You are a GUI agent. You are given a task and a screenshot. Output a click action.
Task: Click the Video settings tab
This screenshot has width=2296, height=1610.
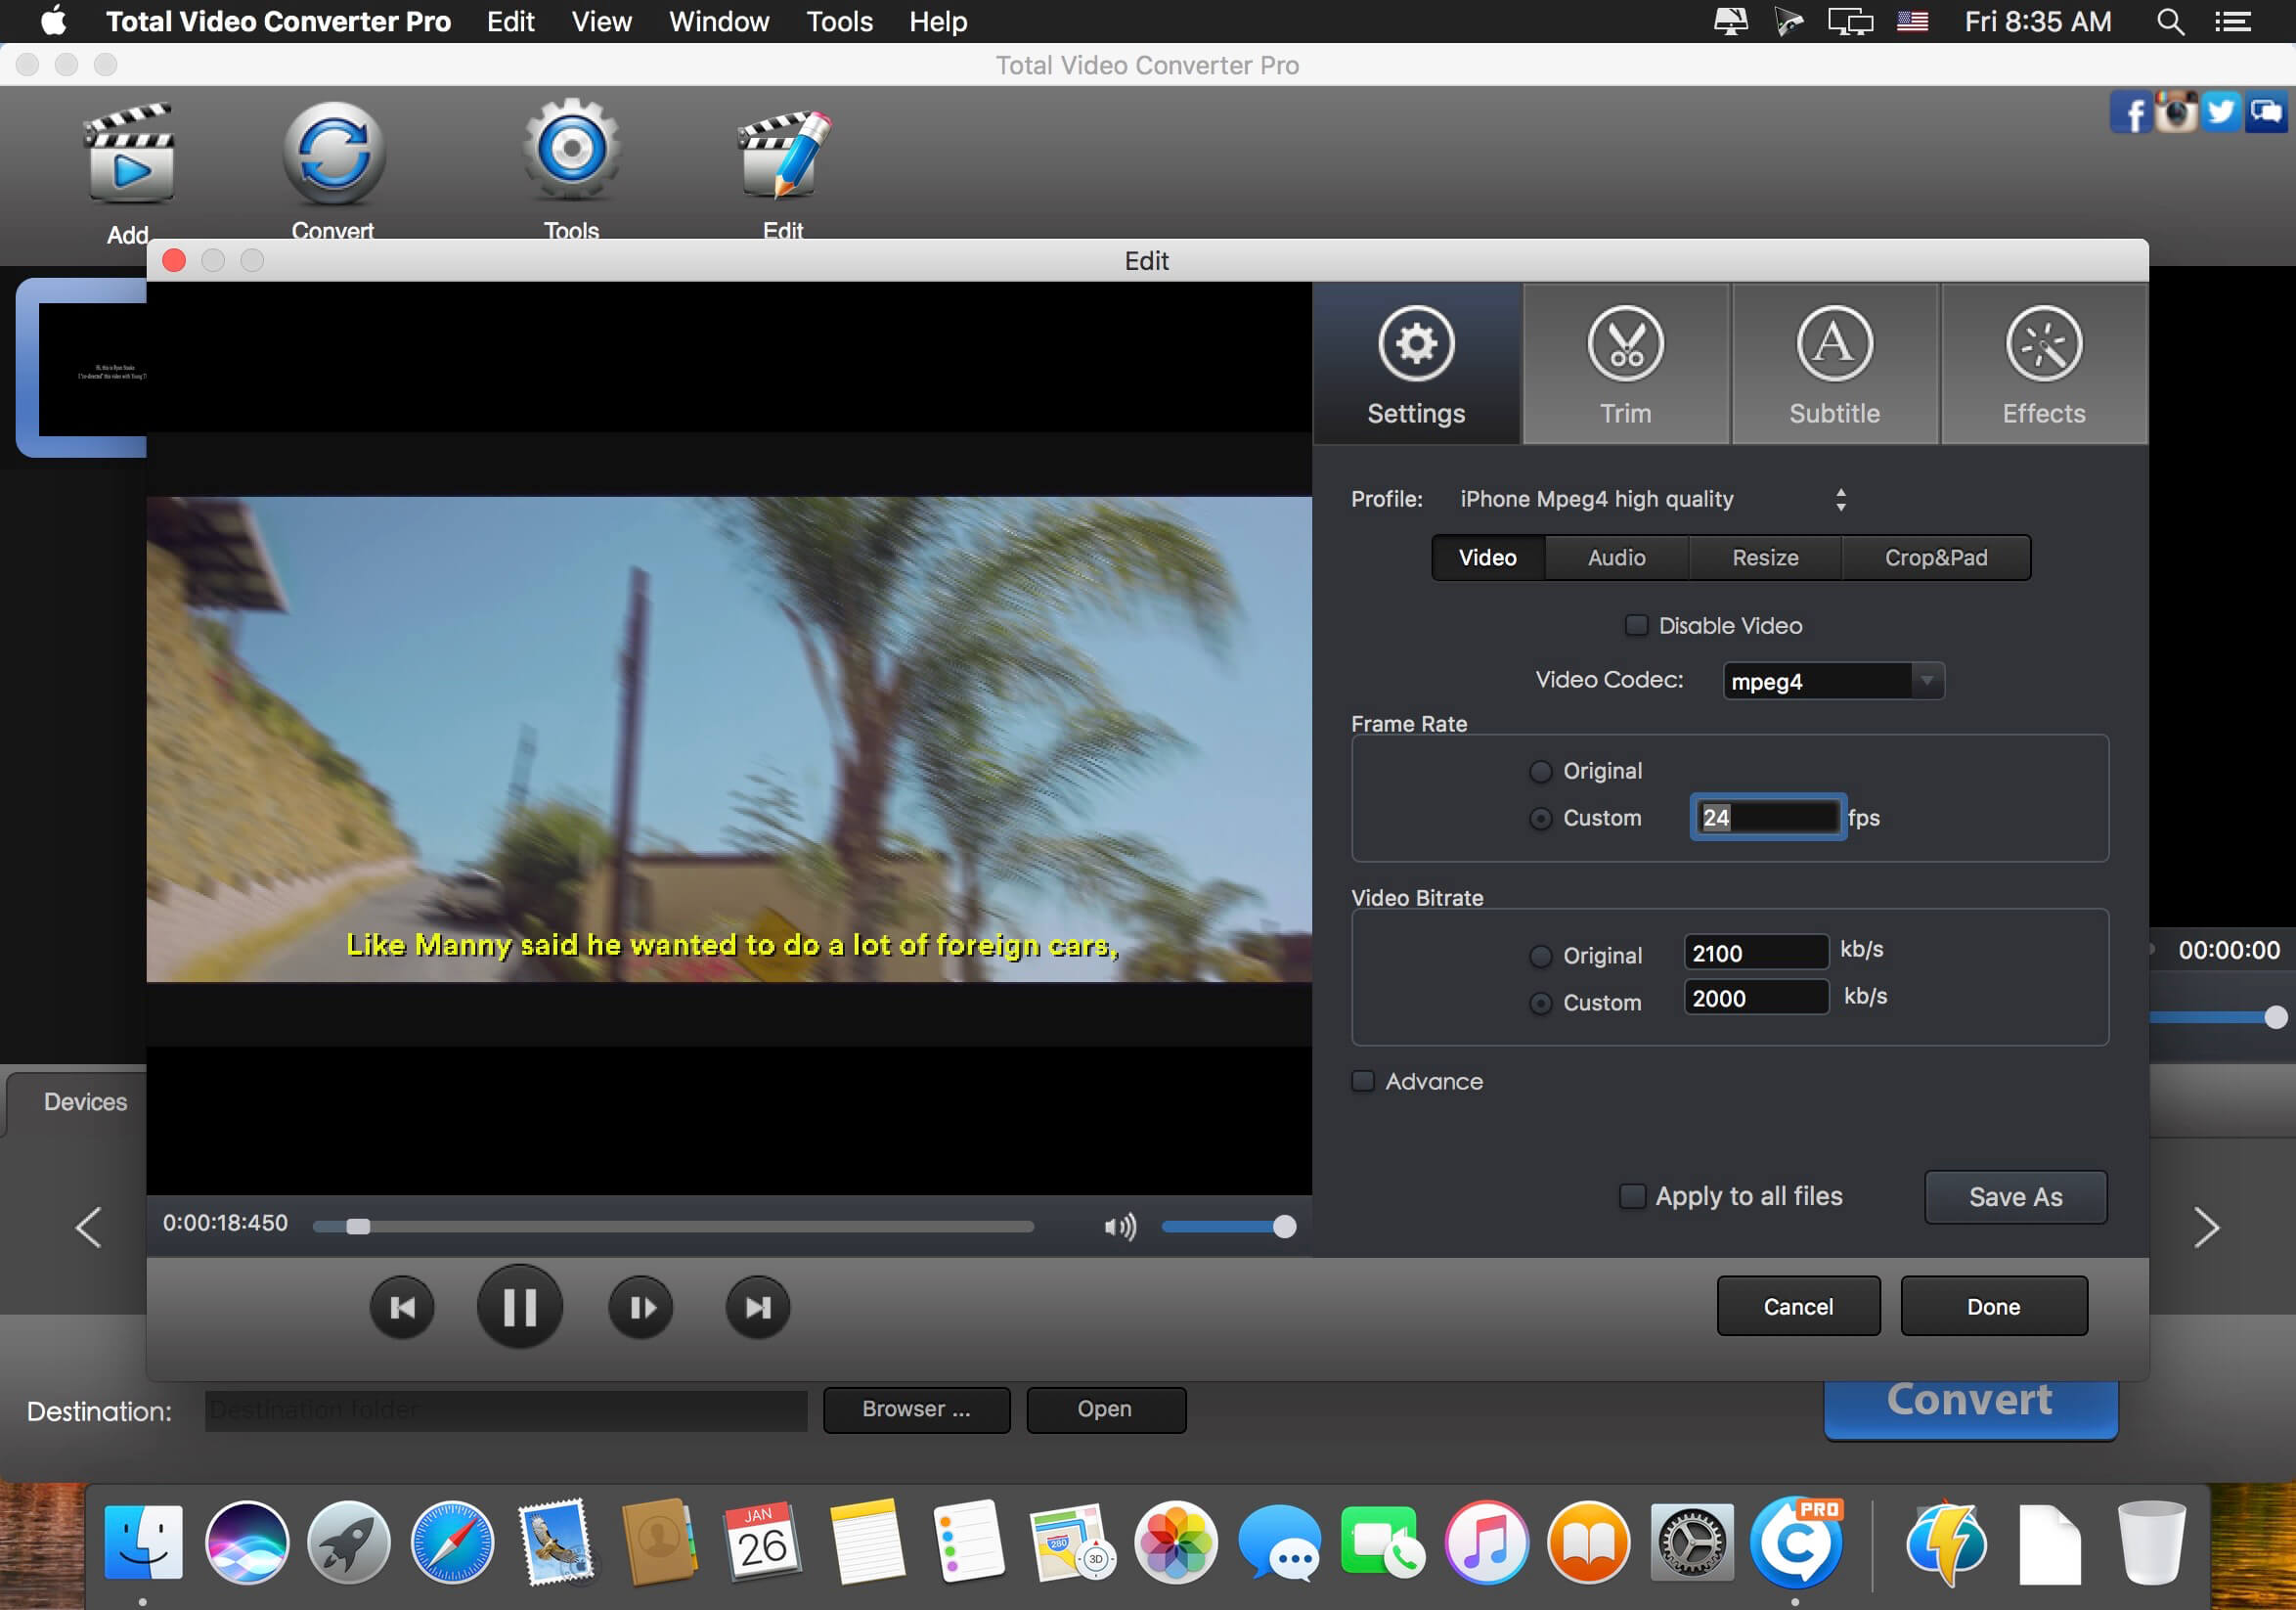(x=1488, y=557)
